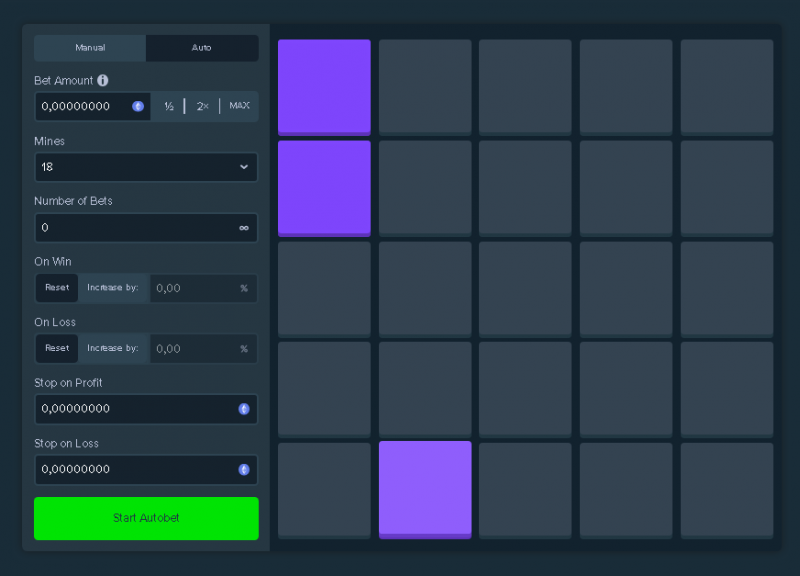This screenshot has width=800, height=576.
Task: Select the top row, second column tile
Action: tap(425, 87)
